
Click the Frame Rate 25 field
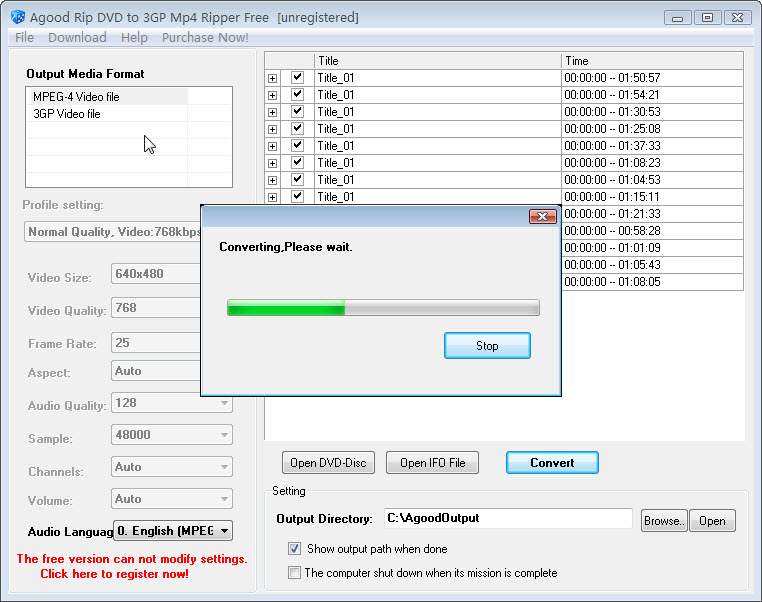(x=156, y=343)
